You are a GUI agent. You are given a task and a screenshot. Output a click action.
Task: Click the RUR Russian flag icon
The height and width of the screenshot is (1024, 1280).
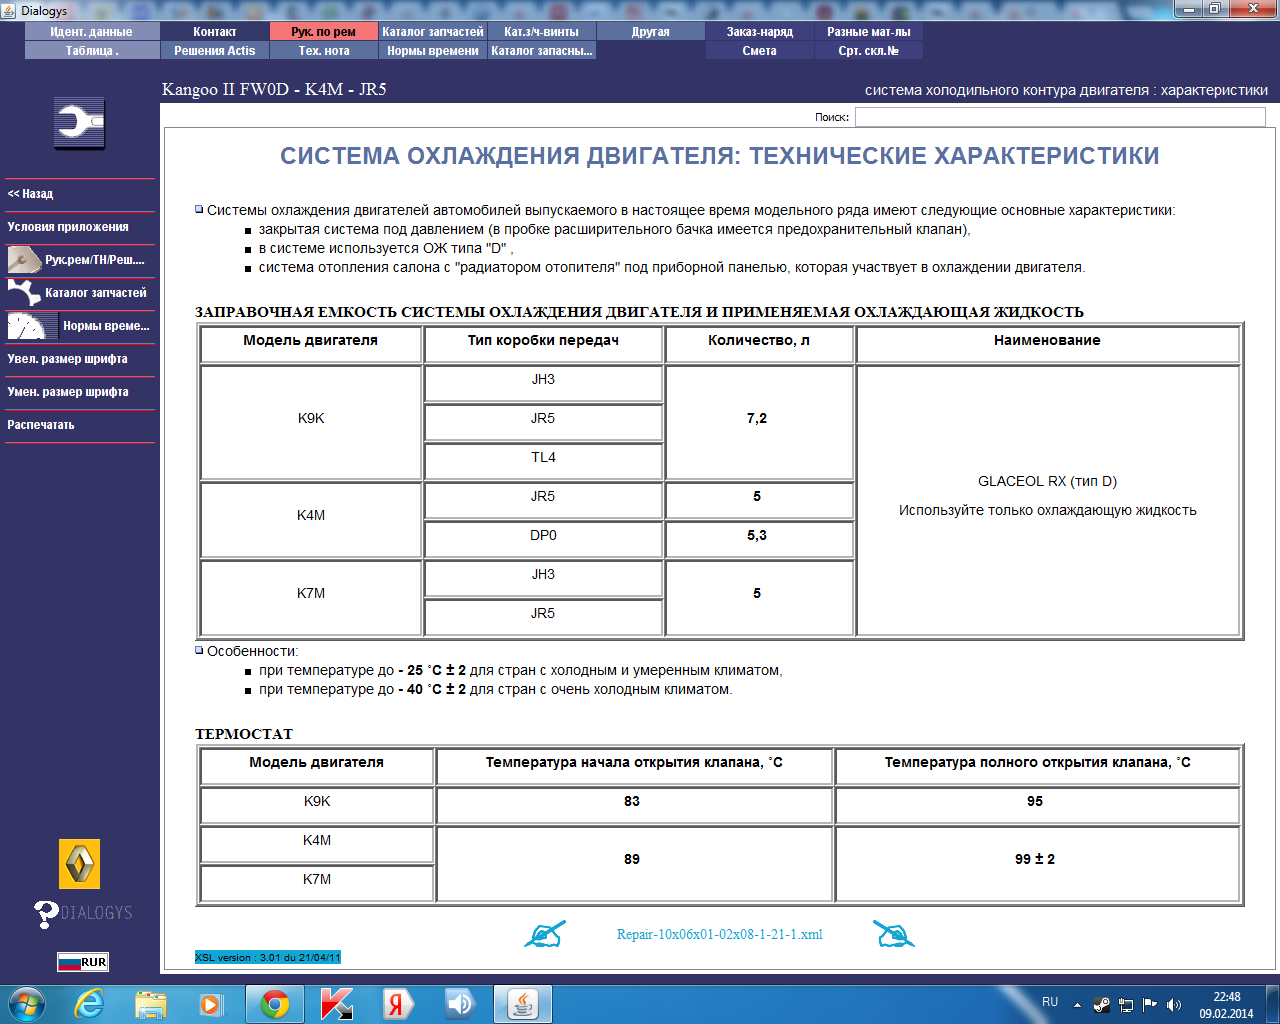82,962
